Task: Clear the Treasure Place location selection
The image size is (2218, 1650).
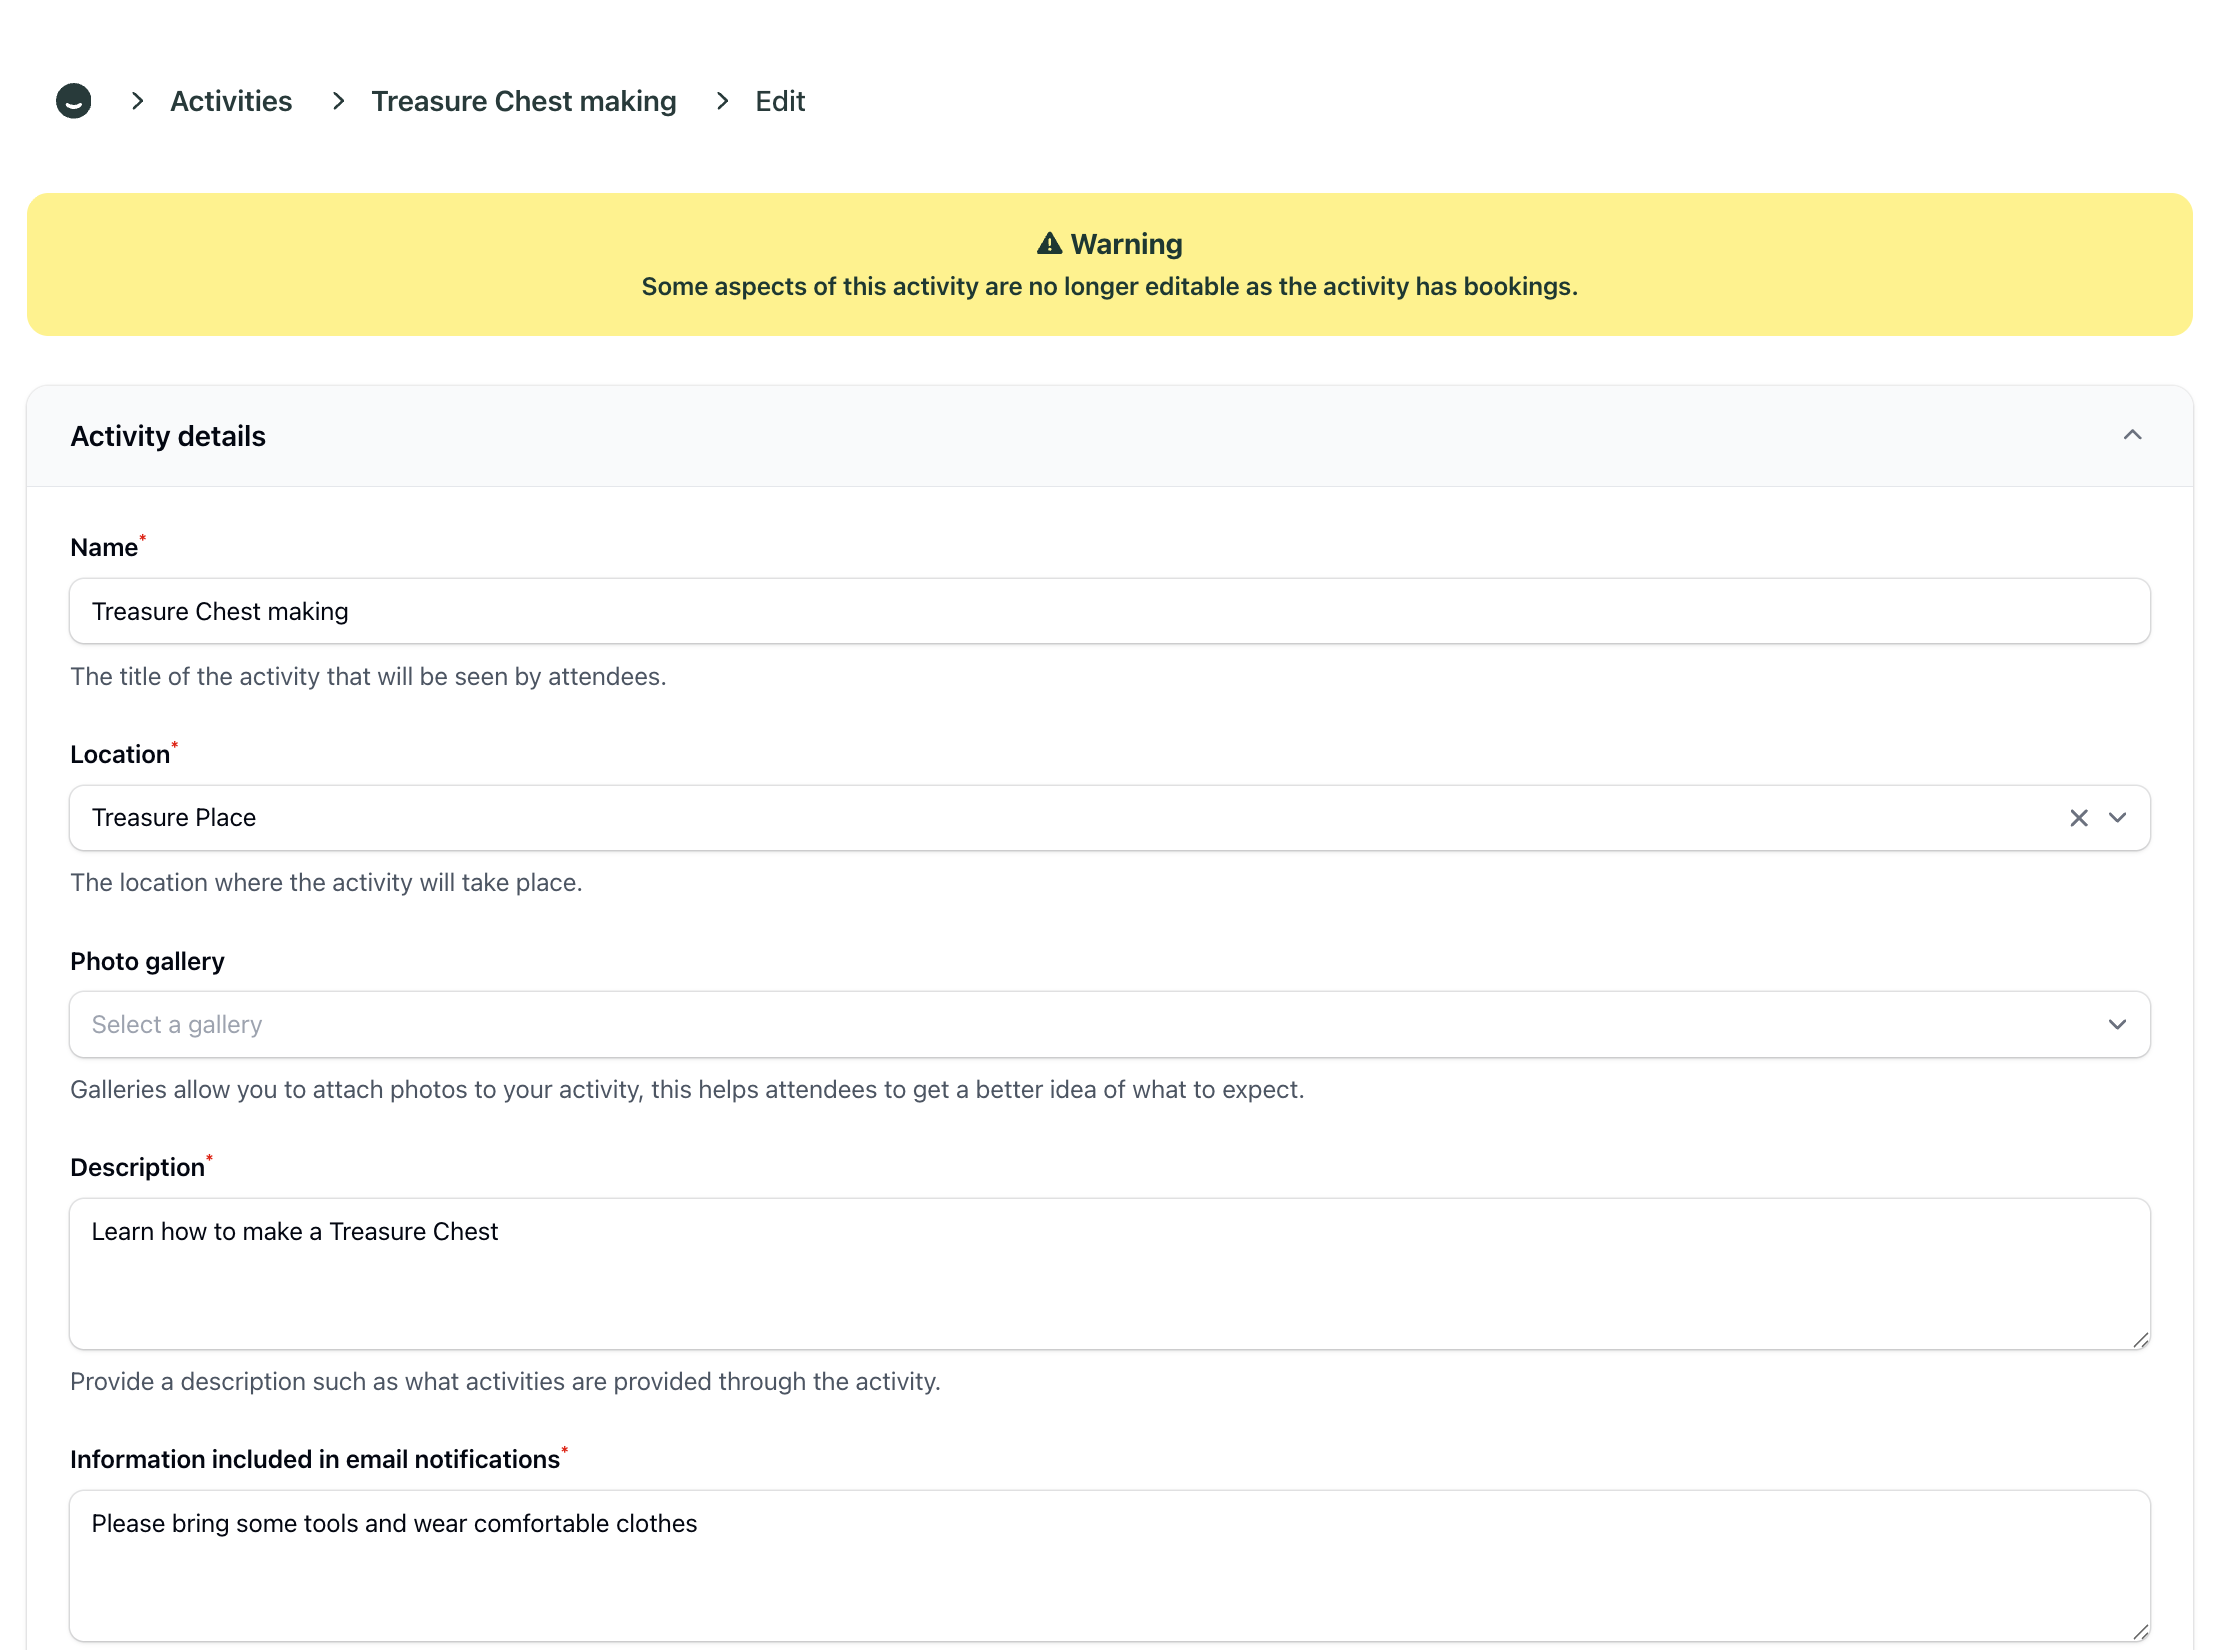Action: point(2078,818)
